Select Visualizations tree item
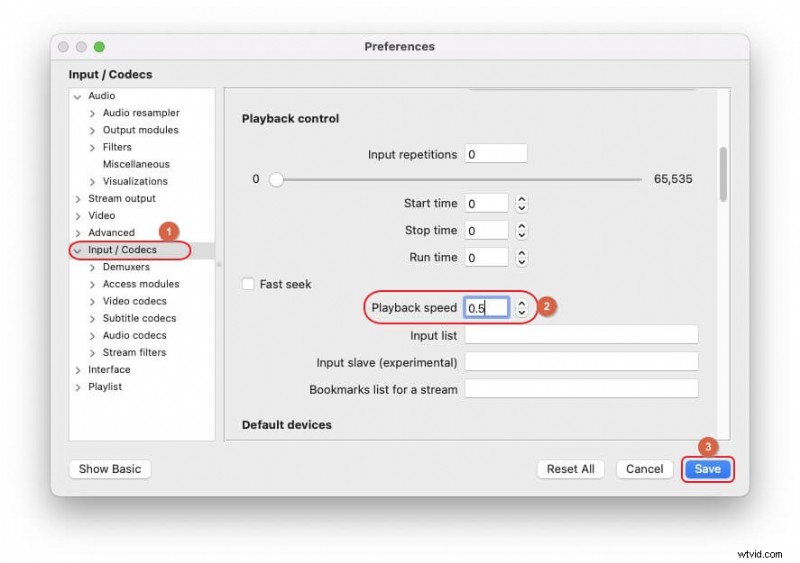The width and height of the screenshot is (800, 563). [x=135, y=181]
